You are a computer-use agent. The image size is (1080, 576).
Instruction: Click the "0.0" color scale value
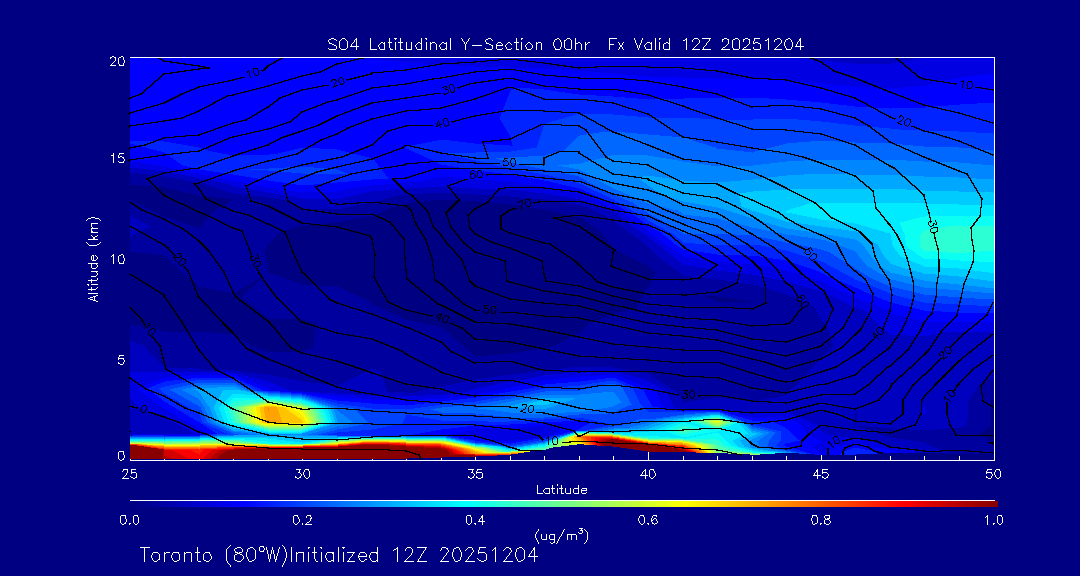point(129,520)
